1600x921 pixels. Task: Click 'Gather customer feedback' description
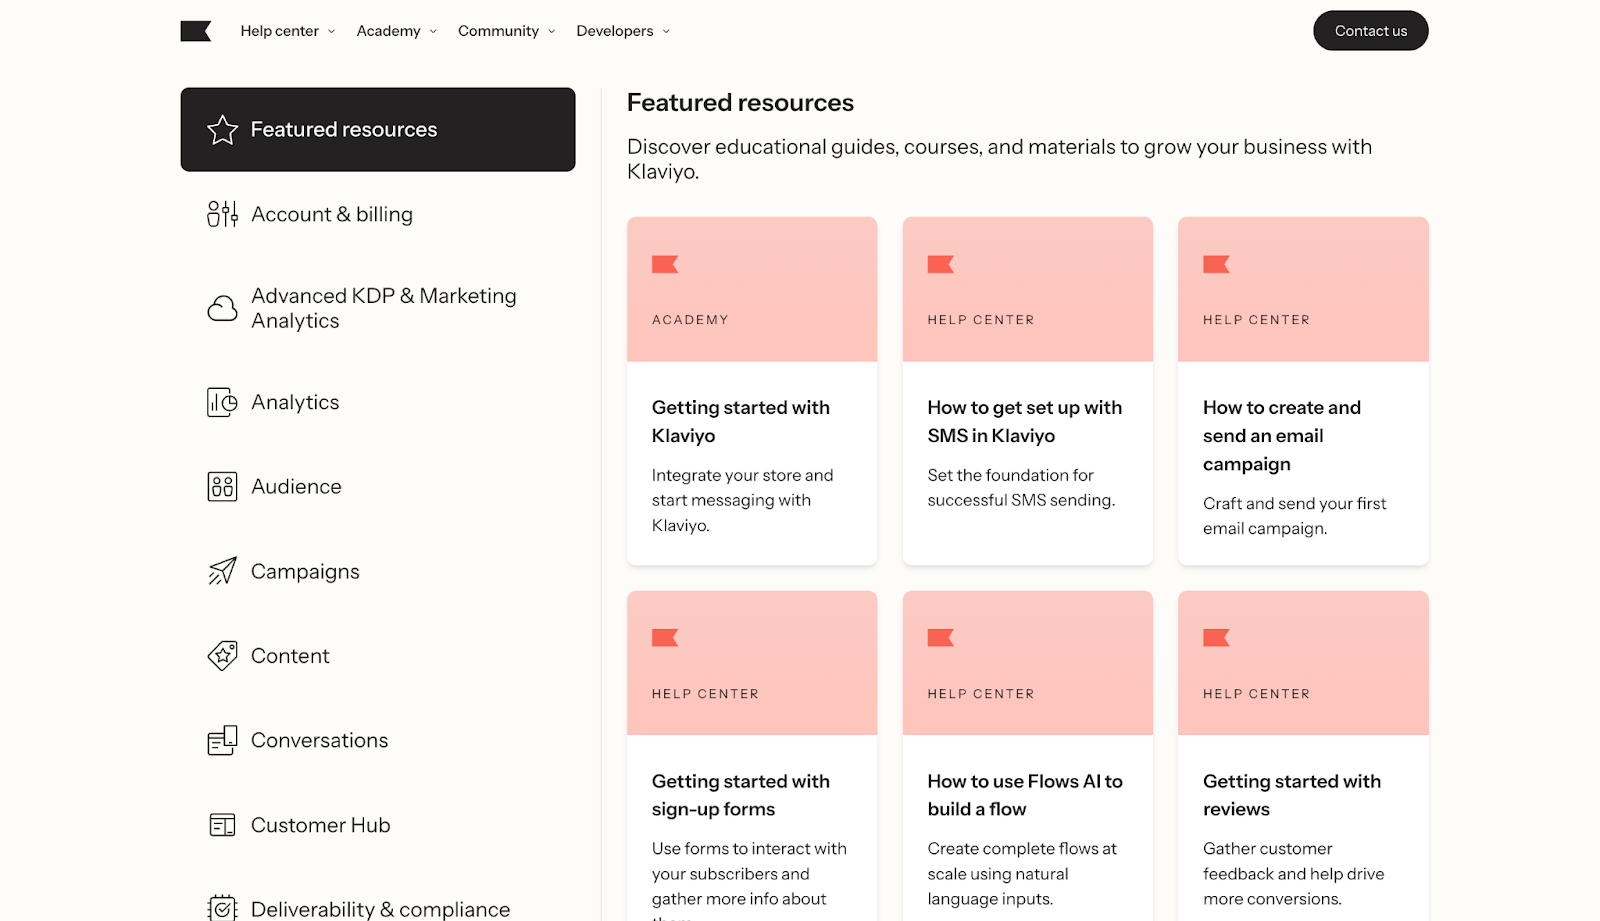(x=1294, y=874)
